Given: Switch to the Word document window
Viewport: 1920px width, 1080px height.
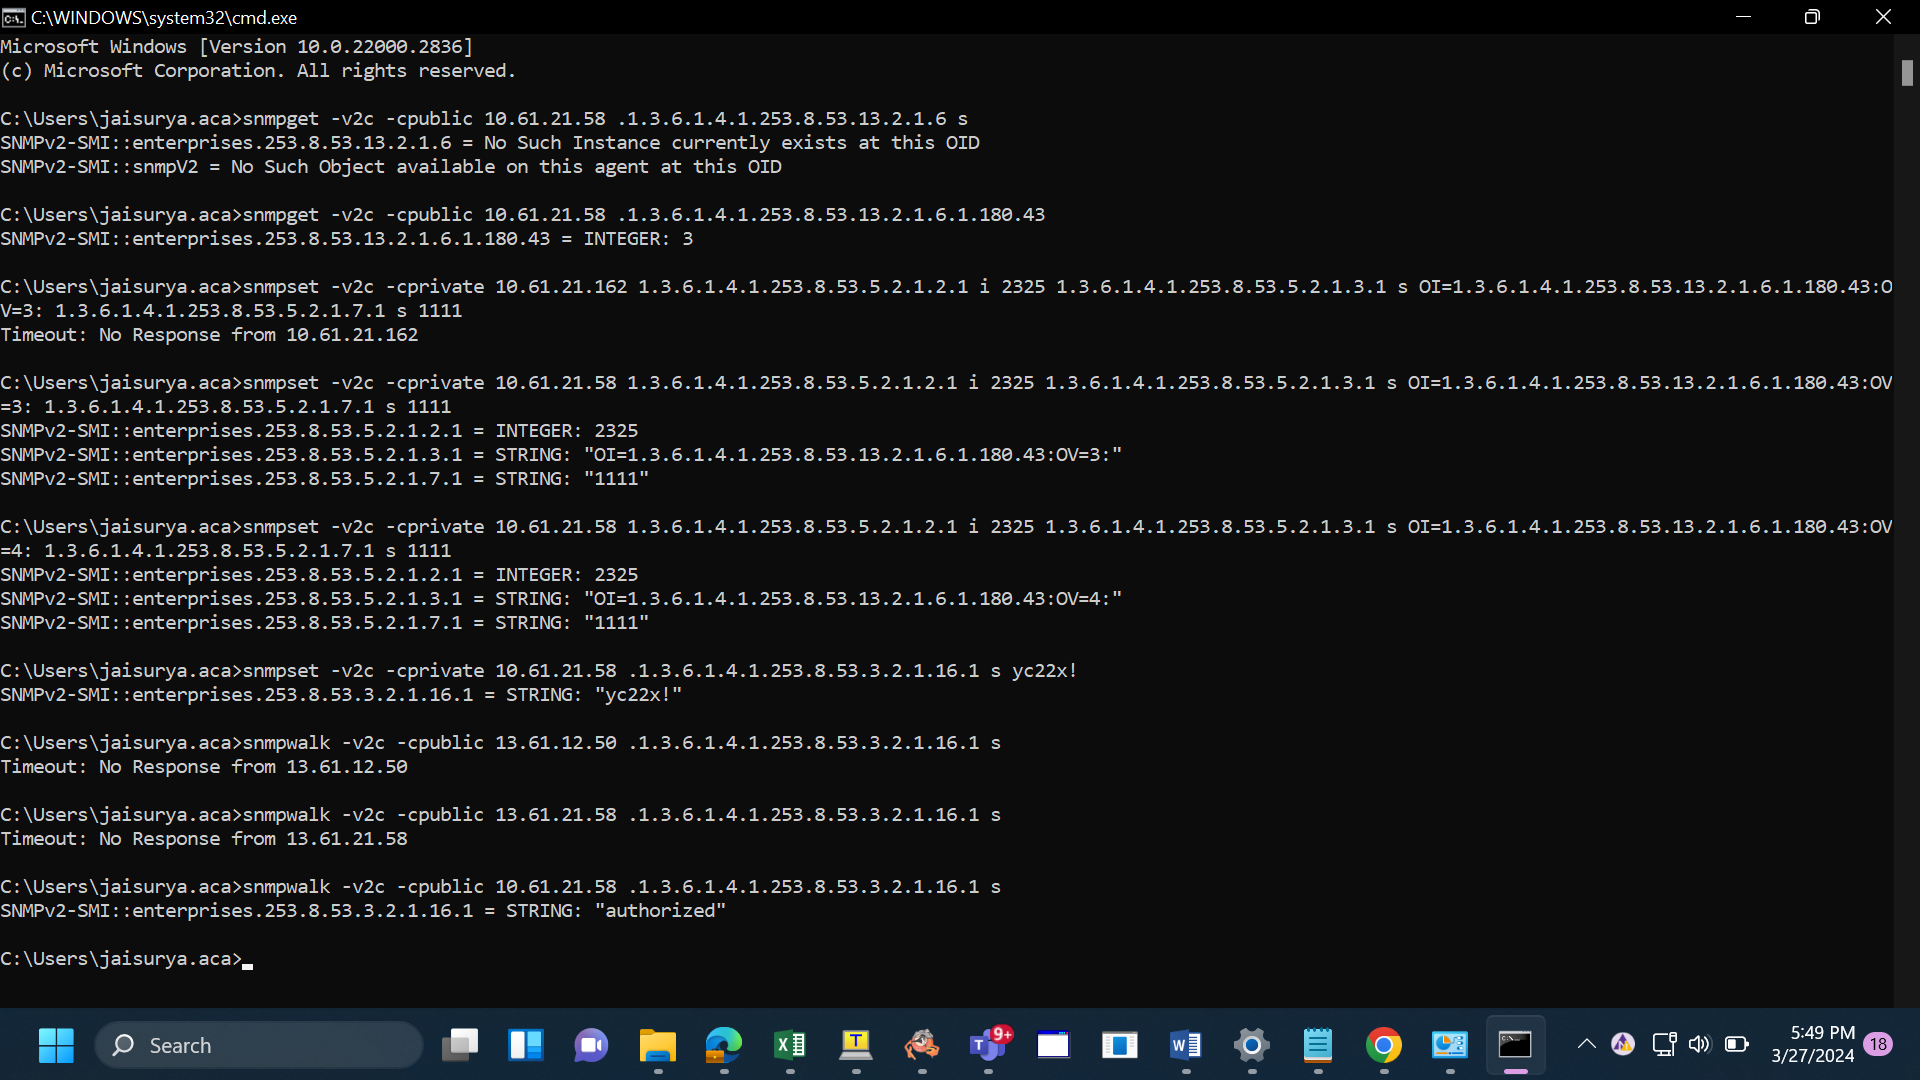Looking at the screenshot, I should [x=1186, y=1045].
